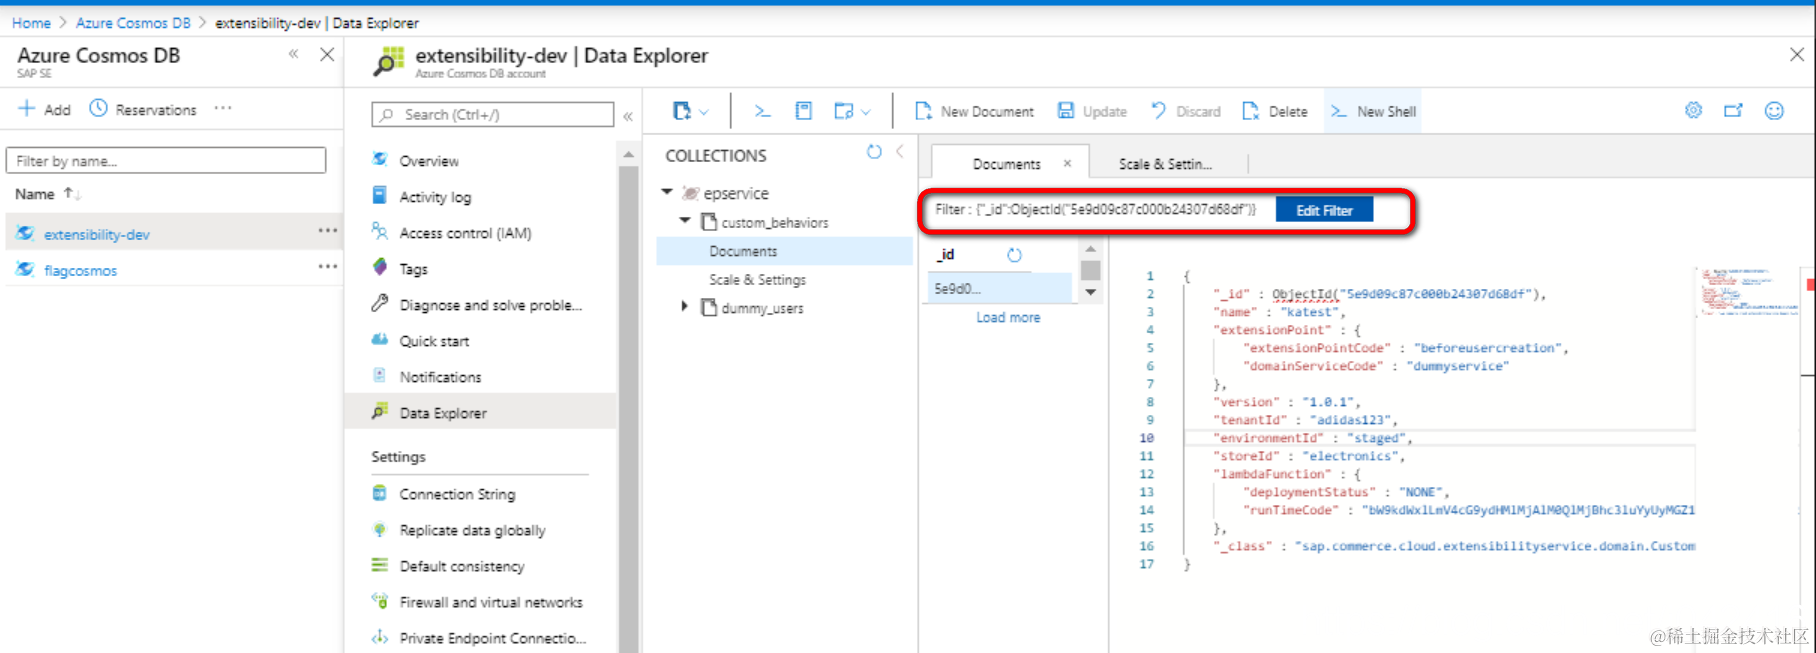Open a New Shell
1816x653 pixels.
(x=1374, y=111)
